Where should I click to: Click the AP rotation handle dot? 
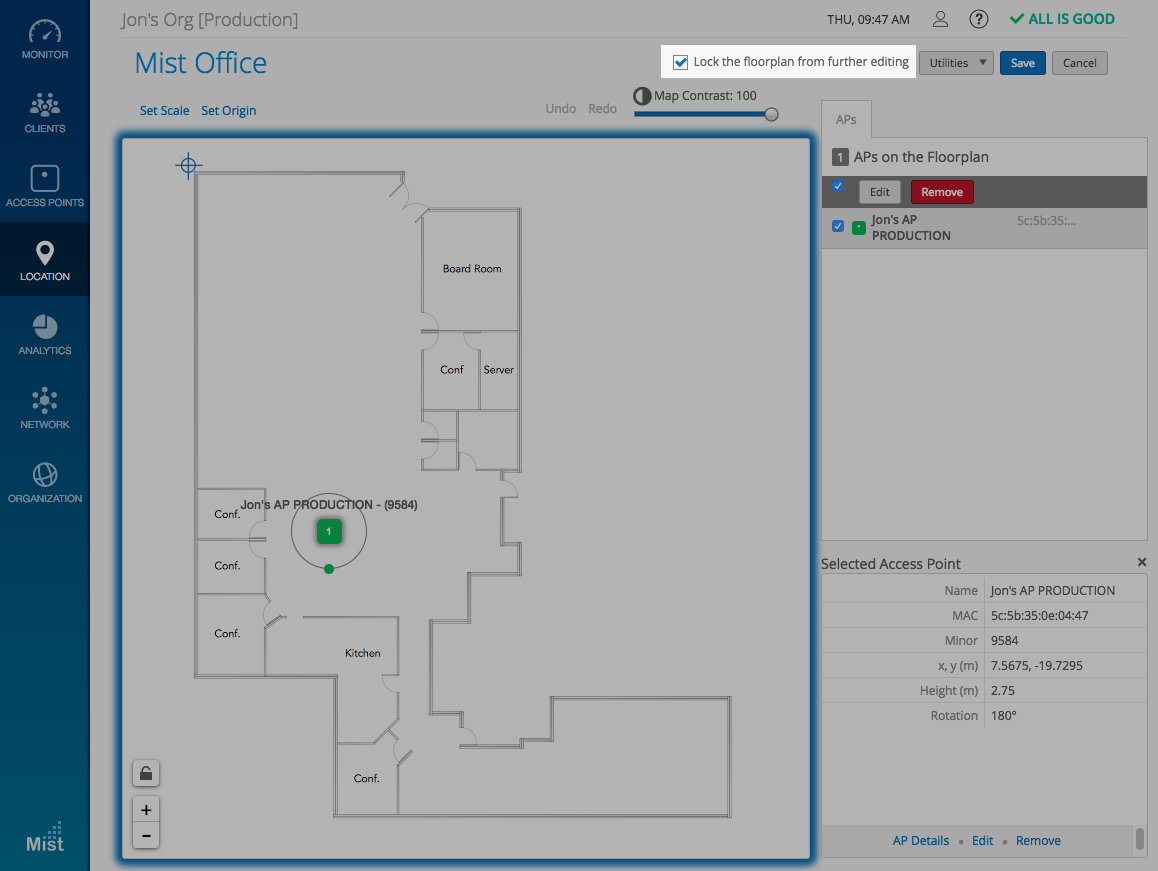[329, 569]
